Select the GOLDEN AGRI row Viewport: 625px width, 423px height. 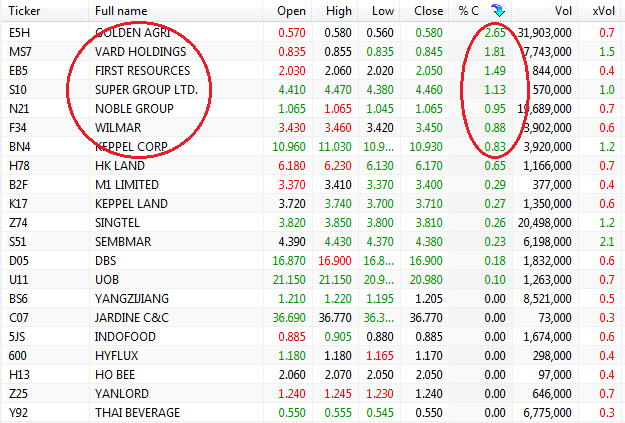(130, 32)
